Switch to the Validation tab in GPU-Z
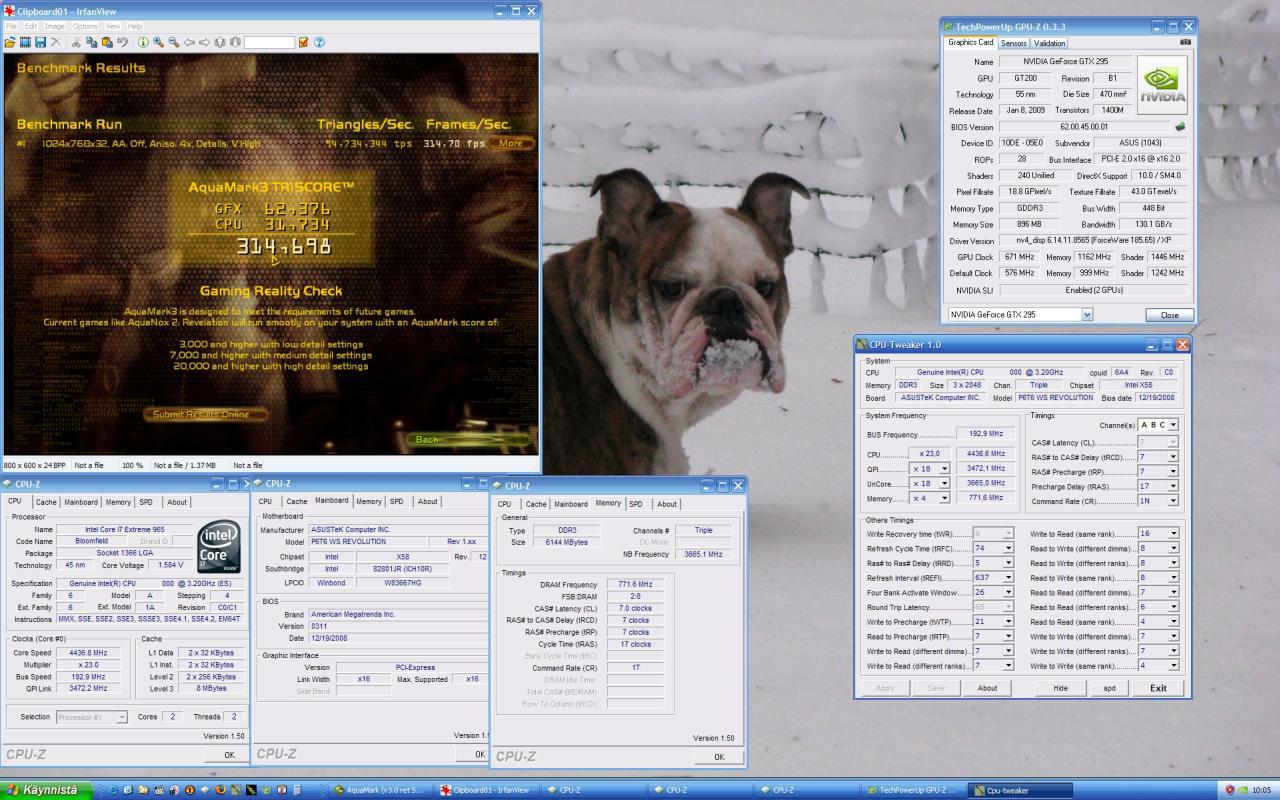1280x800 pixels. click(x=1049, y=43)
